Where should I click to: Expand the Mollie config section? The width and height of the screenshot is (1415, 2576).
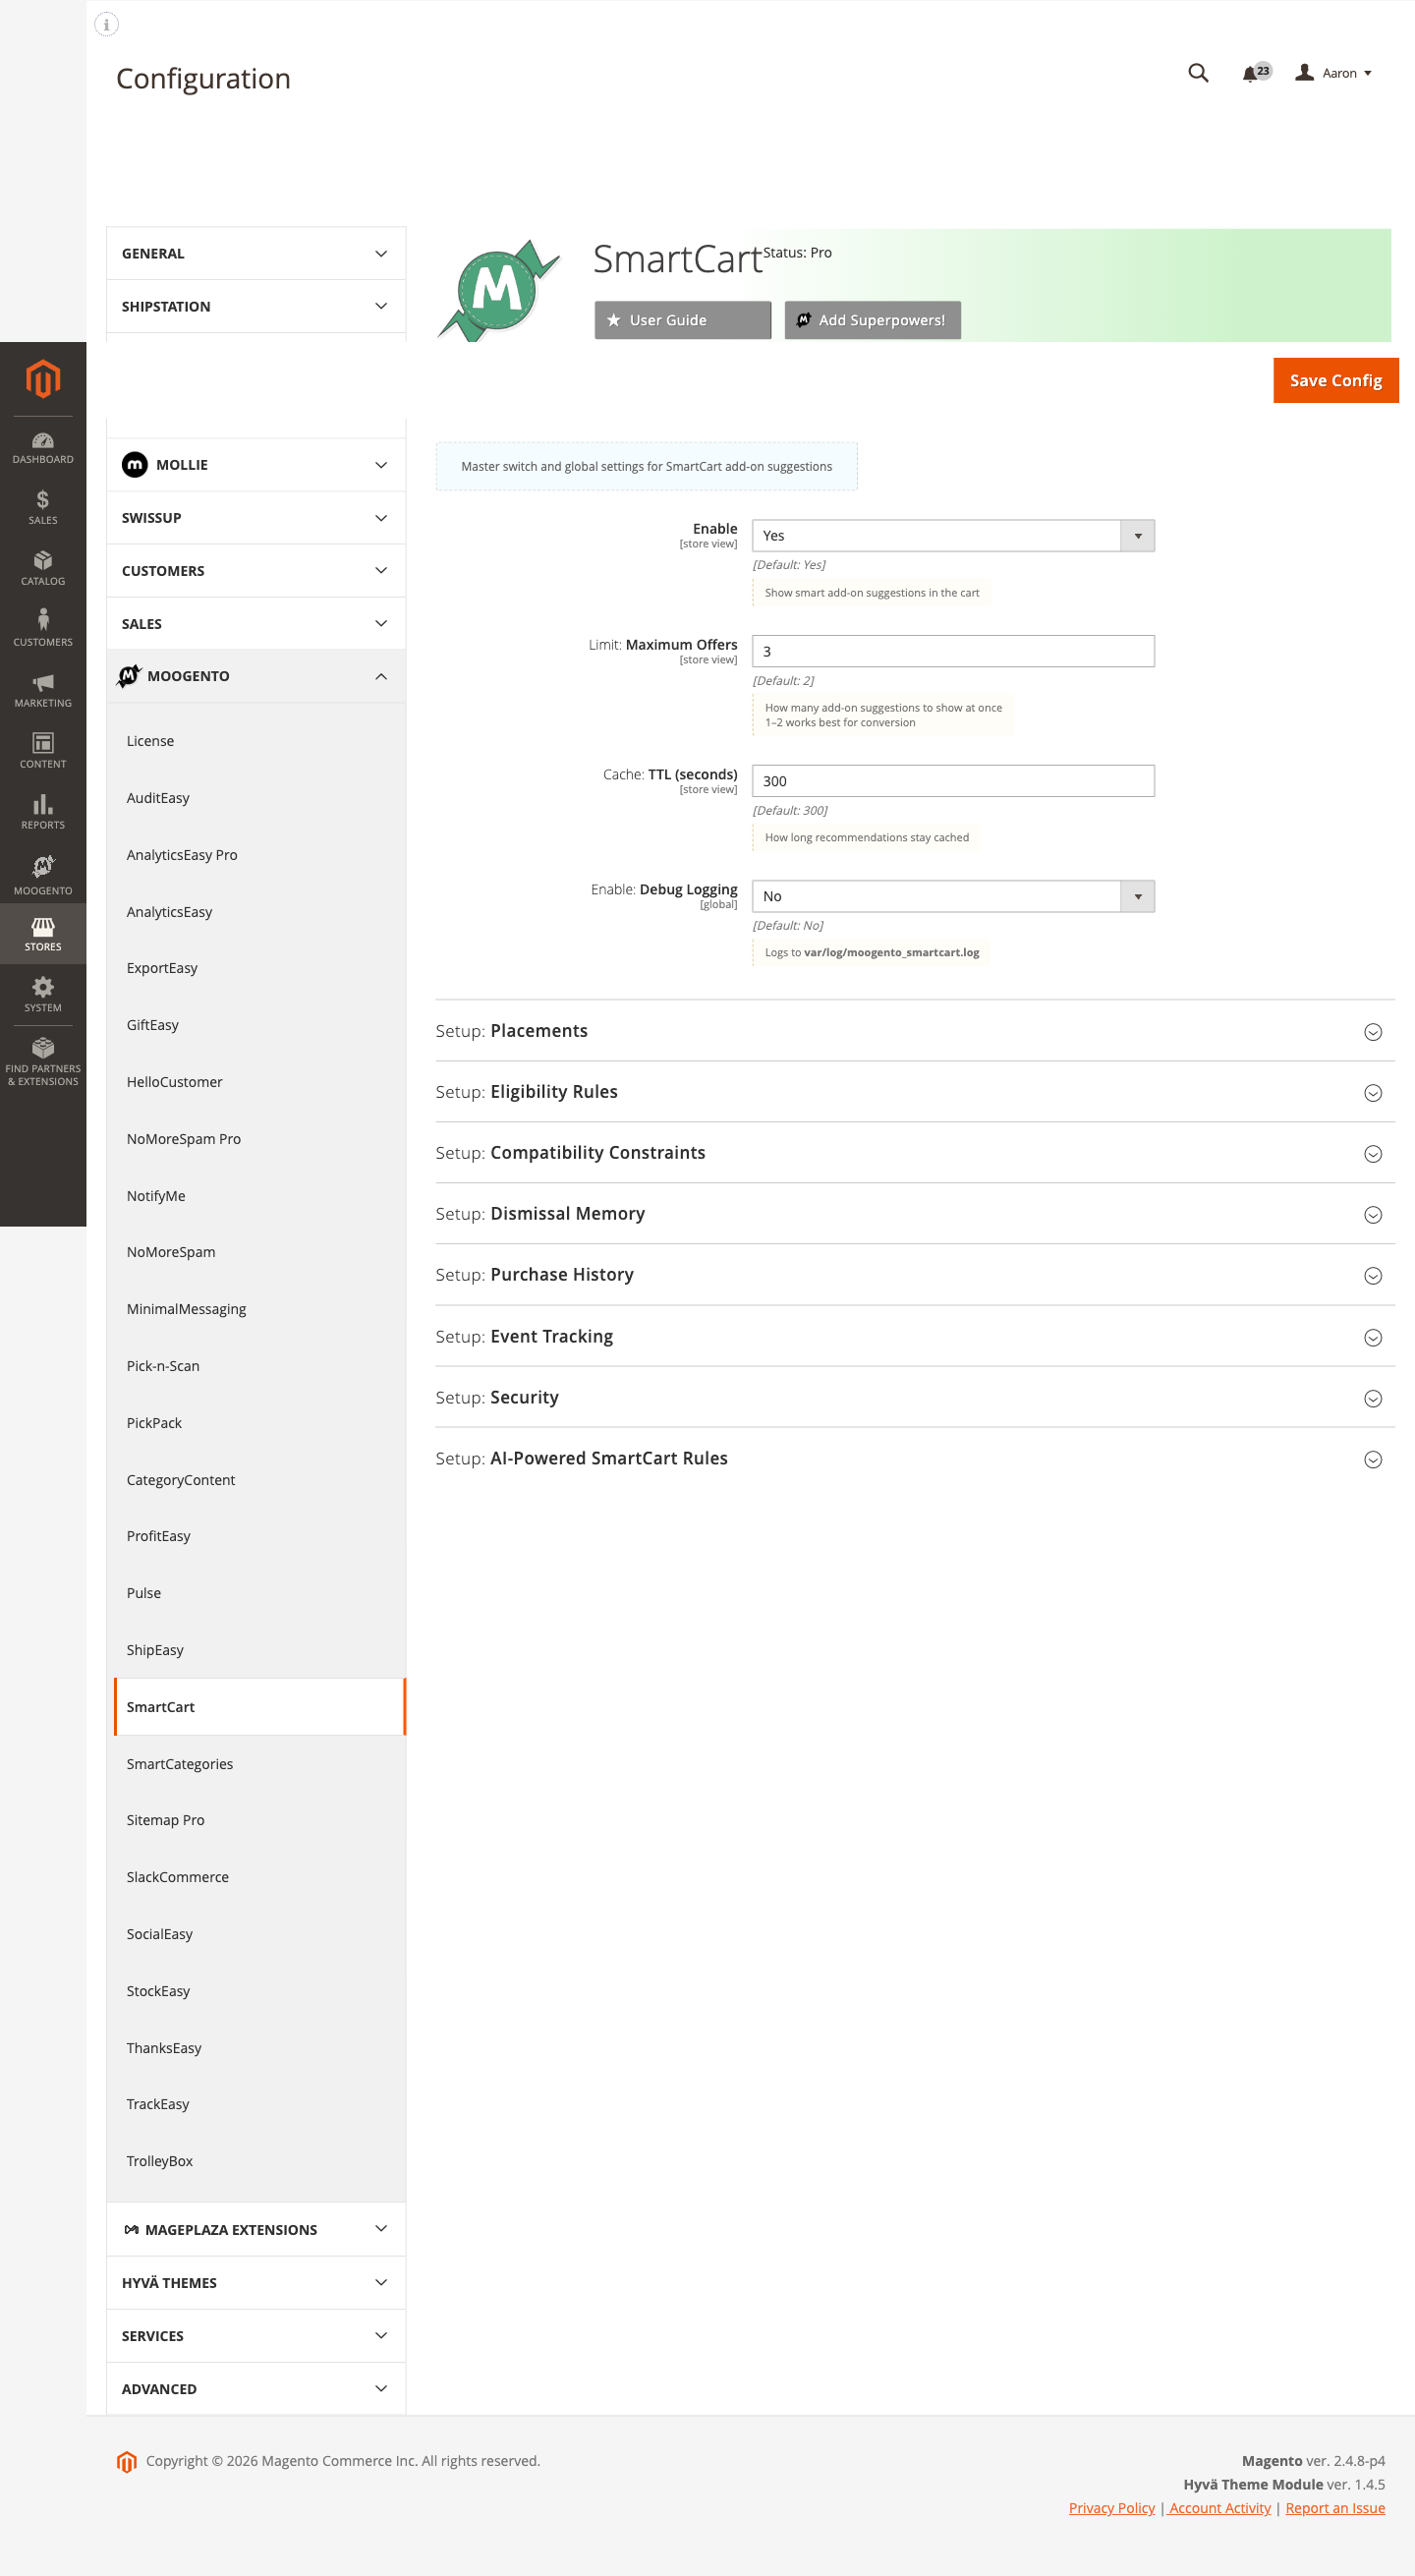click(x=256, y=465)
